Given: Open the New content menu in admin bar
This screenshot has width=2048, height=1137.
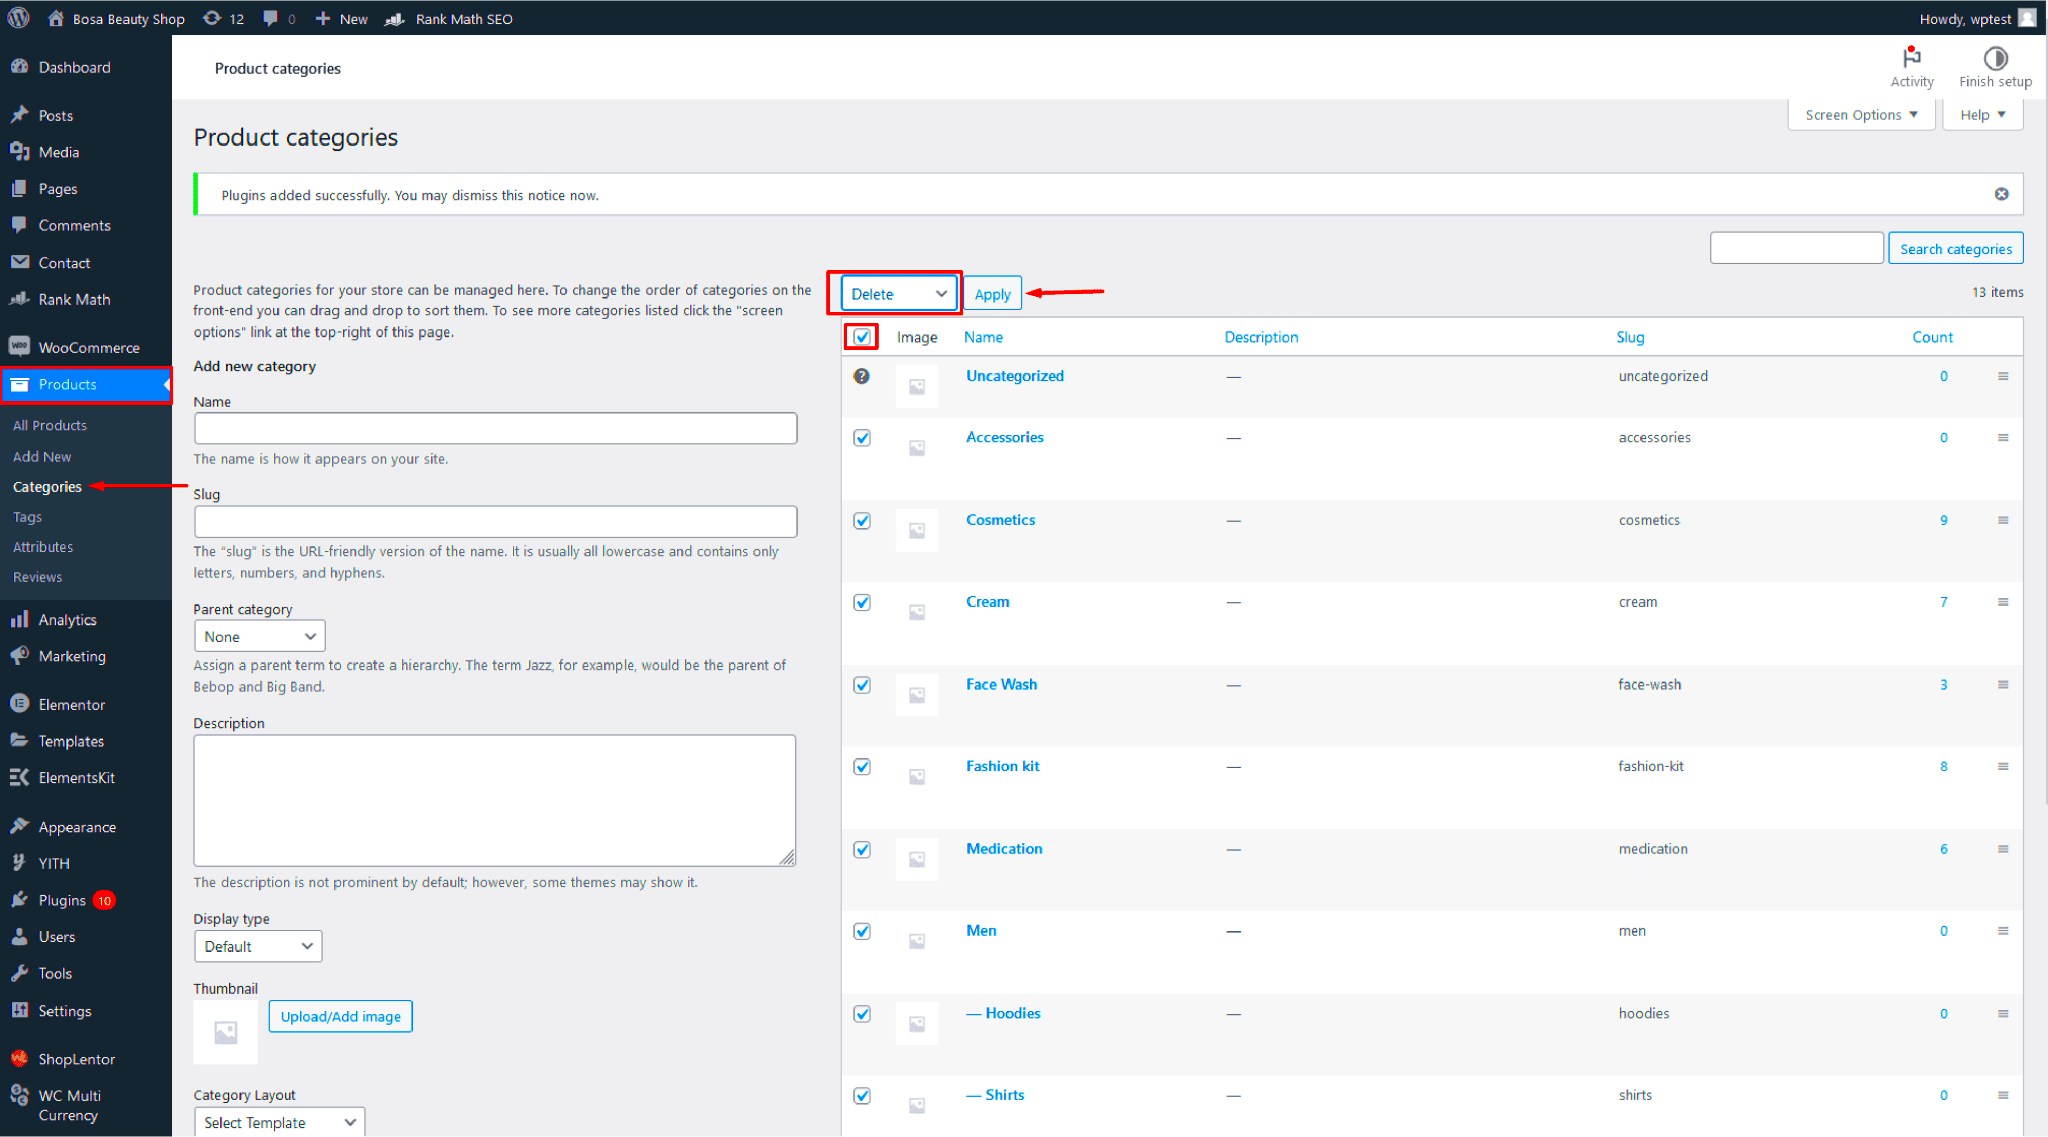Looking at the screenshot, I should 341,18.
